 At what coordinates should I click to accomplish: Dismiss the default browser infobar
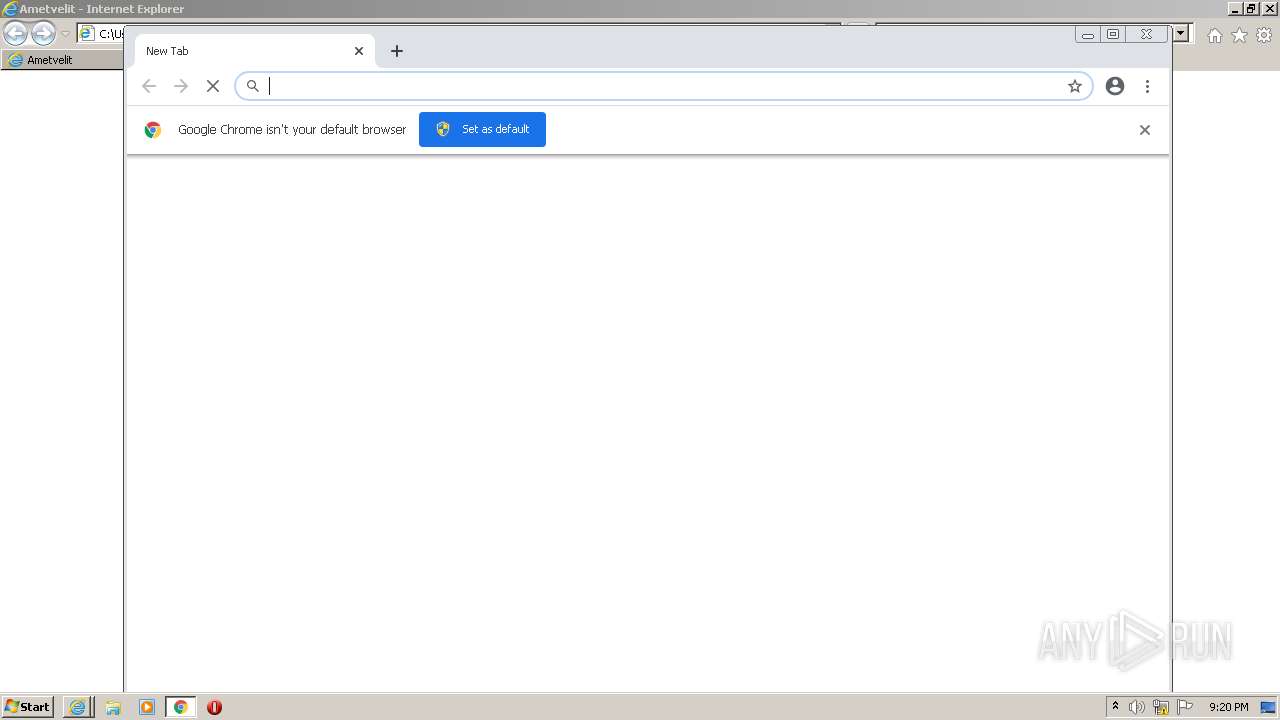pyautogui.click(x=1145, y=130)
